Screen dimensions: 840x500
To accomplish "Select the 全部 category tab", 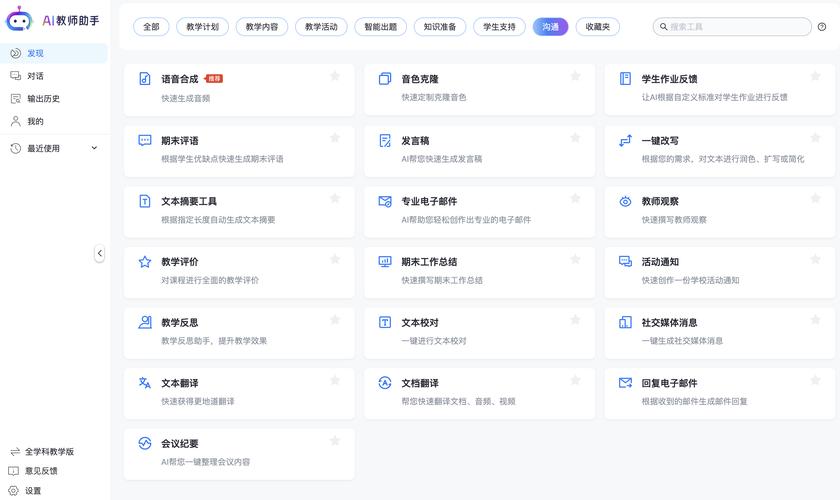I will 151,27.
